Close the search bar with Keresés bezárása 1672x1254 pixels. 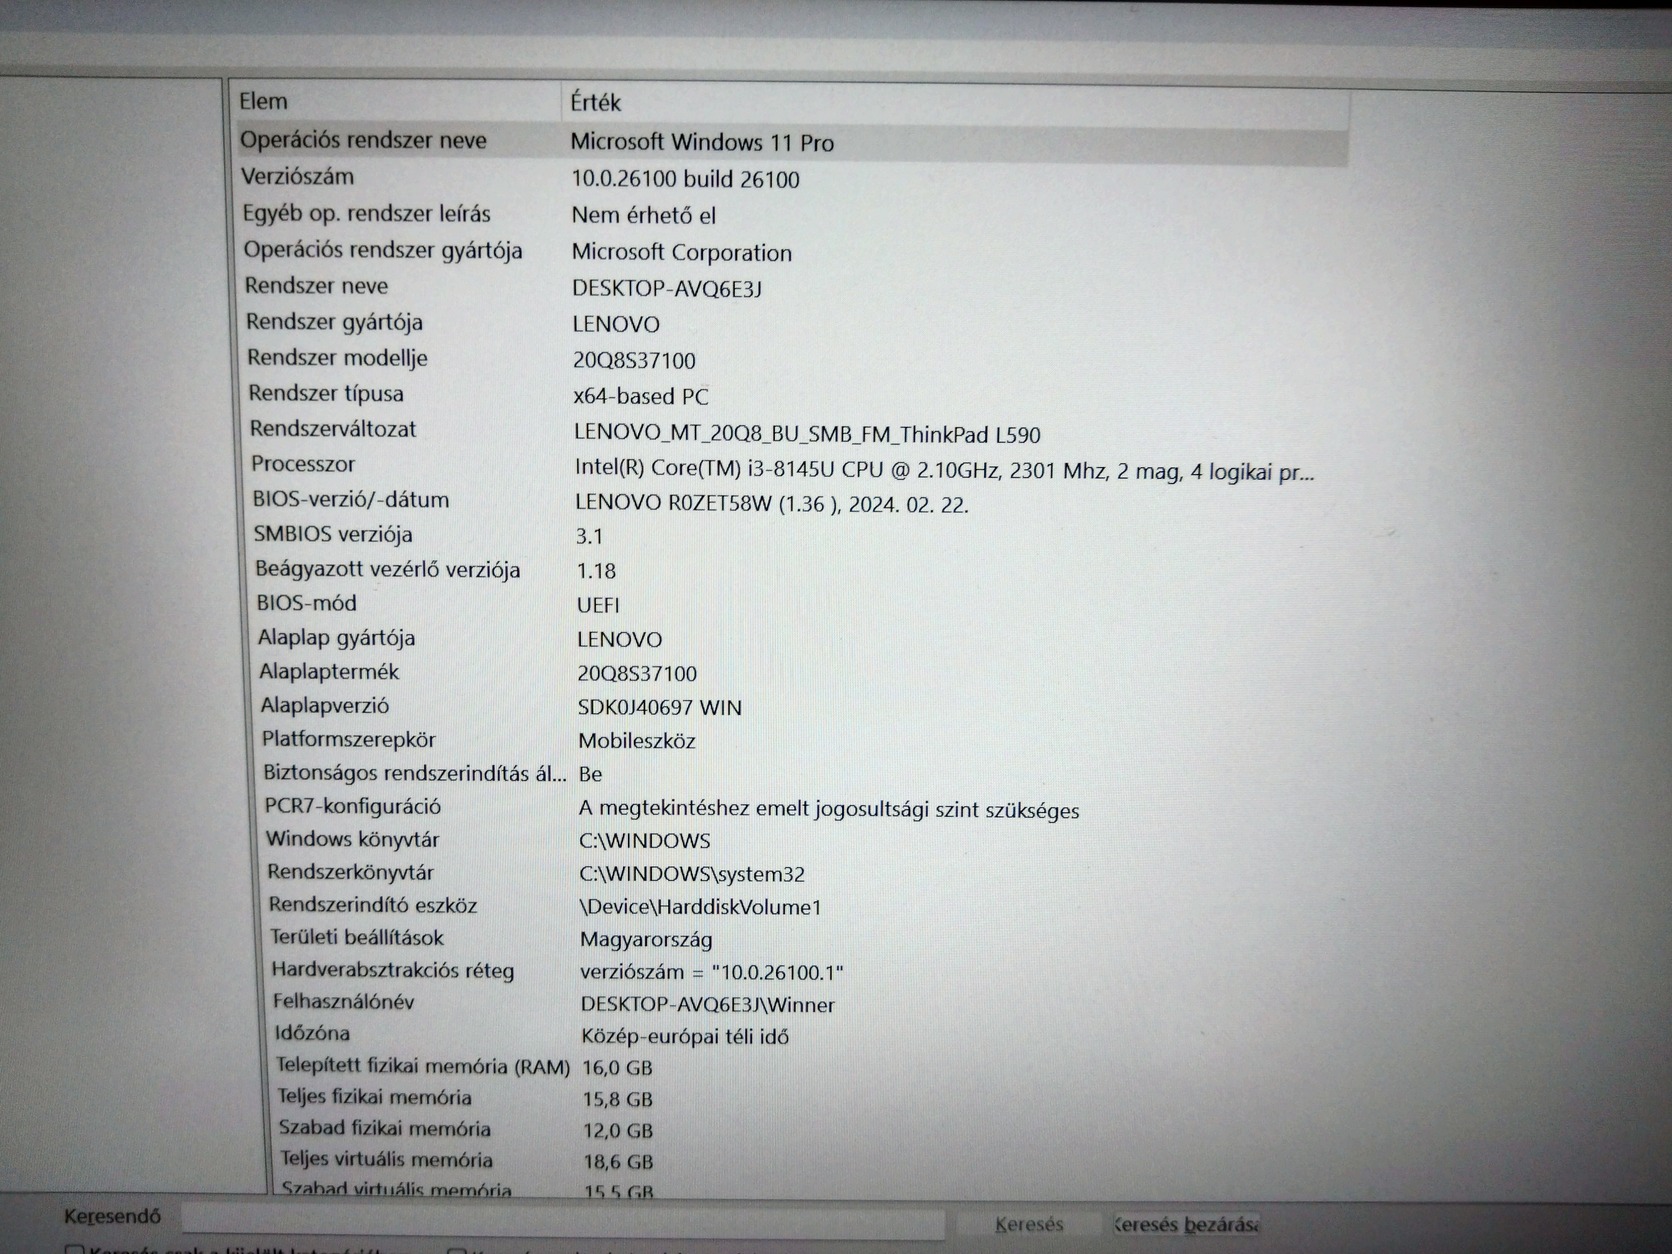pyautogui.click(x=1186, y=1224)
